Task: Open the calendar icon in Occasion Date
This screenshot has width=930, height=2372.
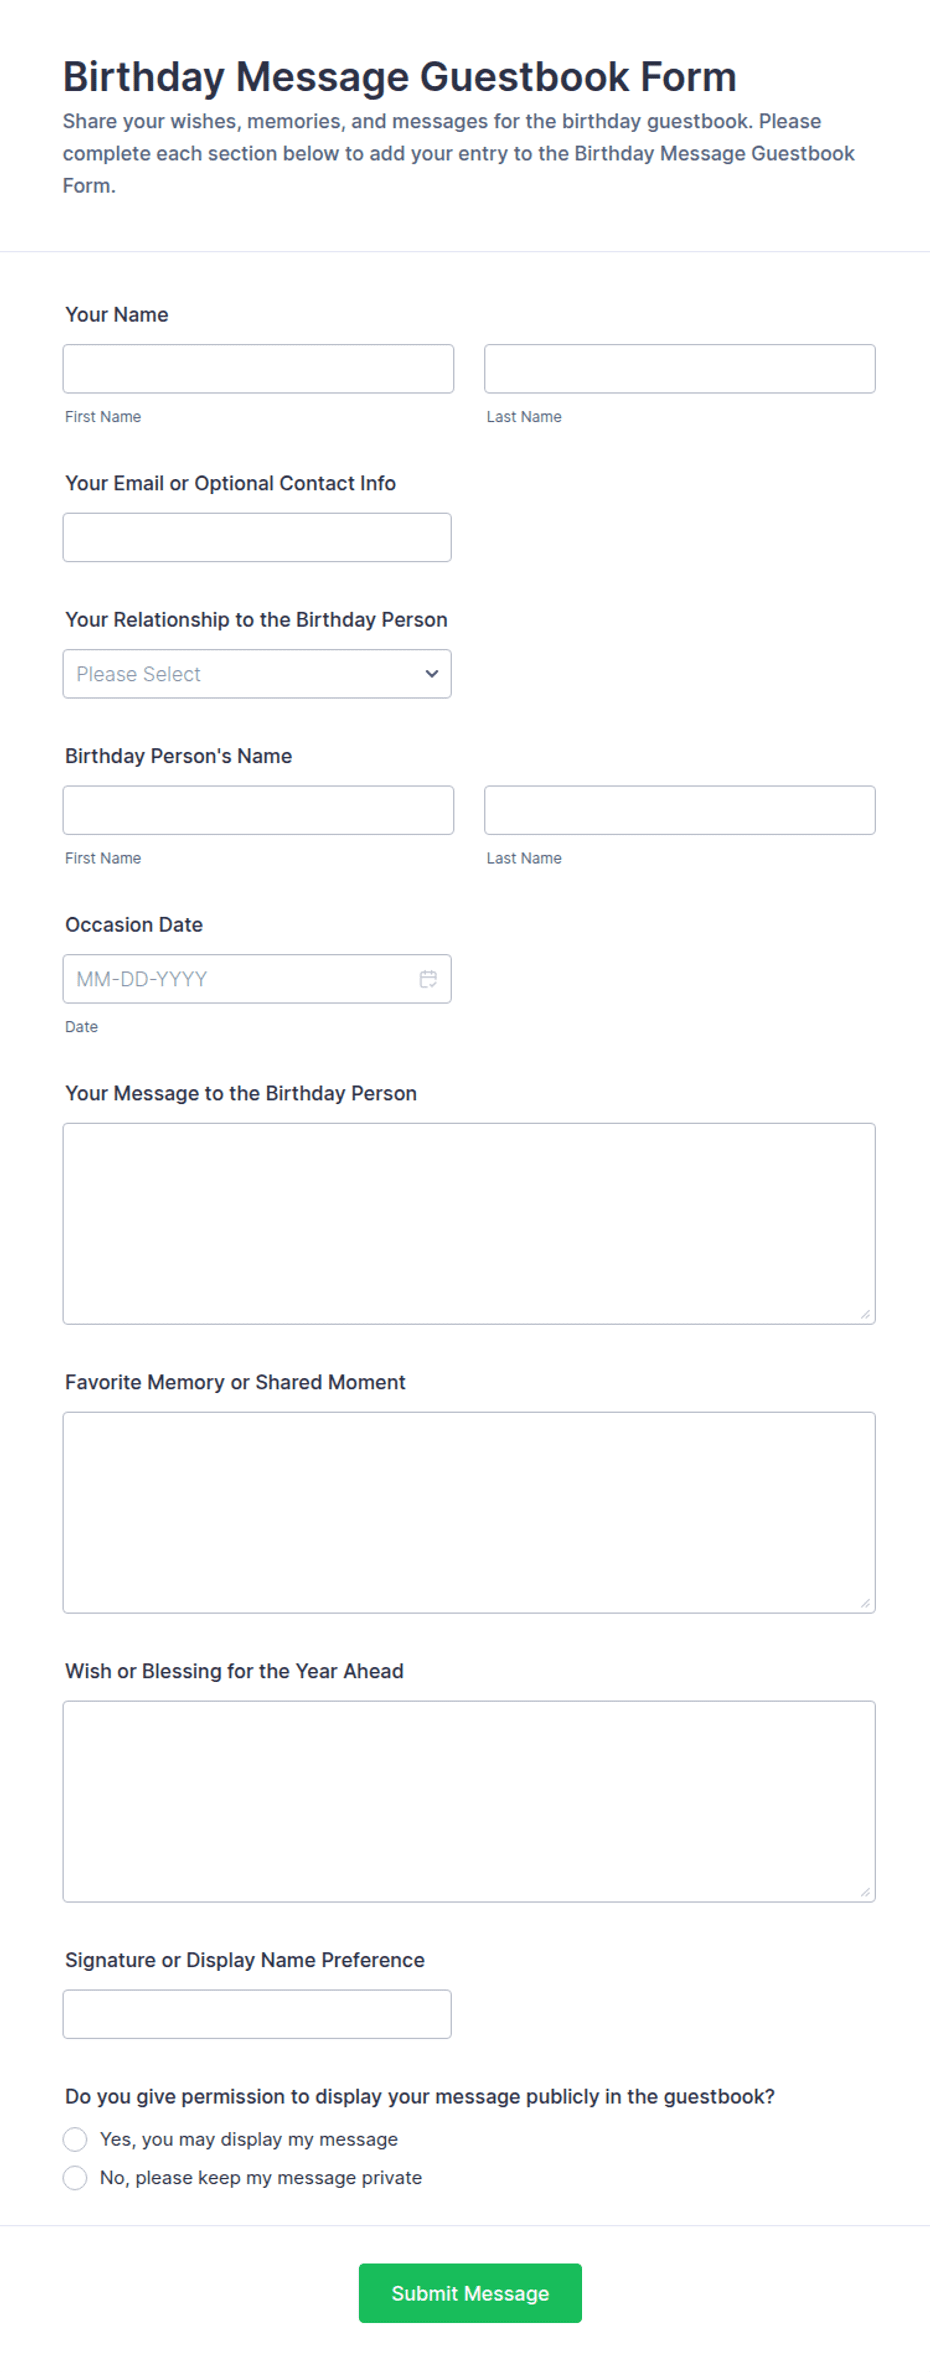Action: point(428,979)
